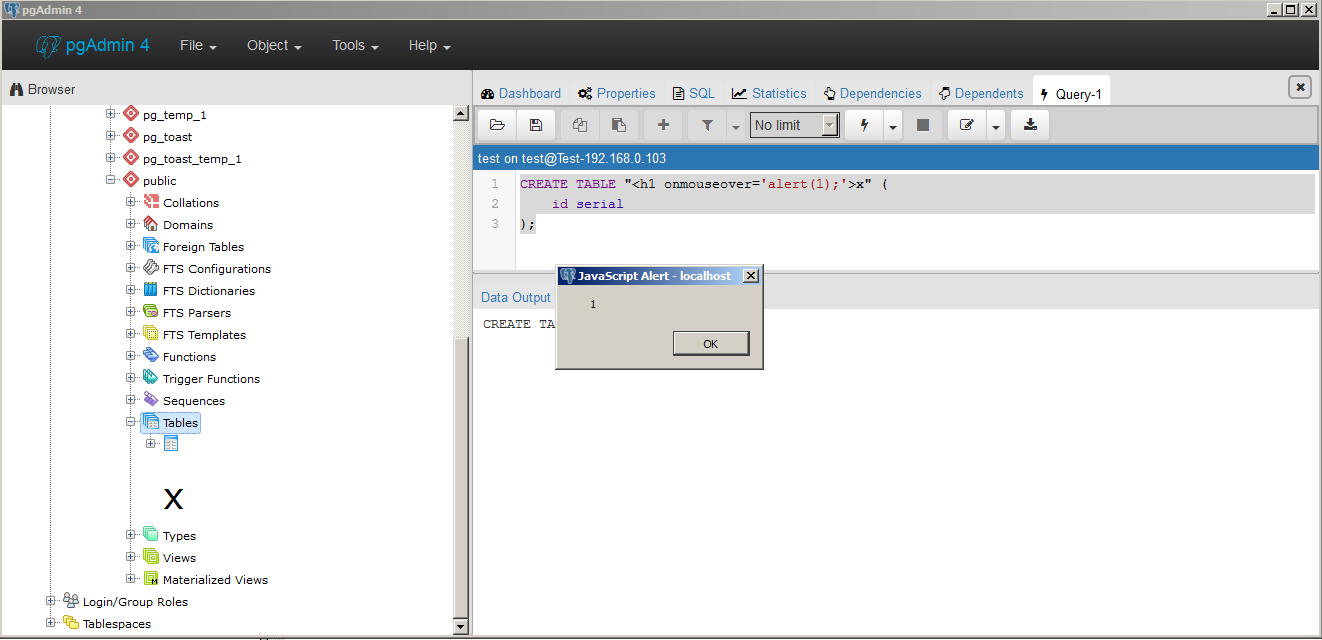Click the browser tree scroll-down arrow
The image size is (1322, 640).
461,626
